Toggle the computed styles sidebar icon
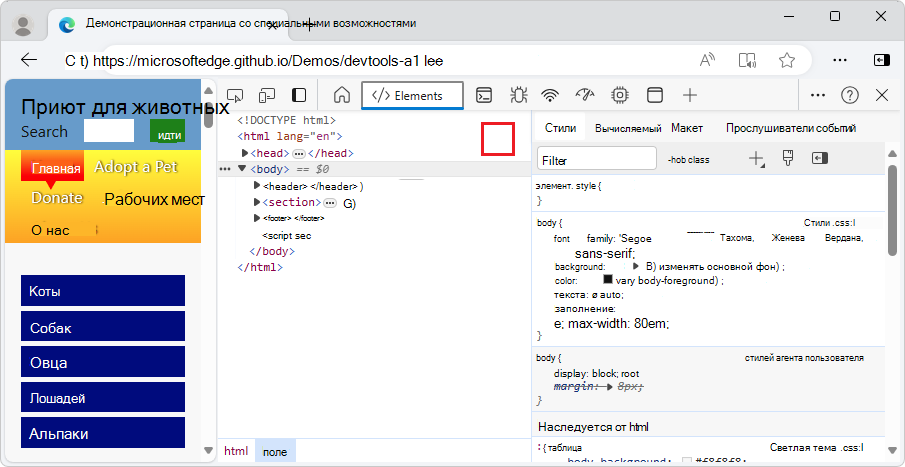Screen dimensions: 905x467 [x=820, y=158]
